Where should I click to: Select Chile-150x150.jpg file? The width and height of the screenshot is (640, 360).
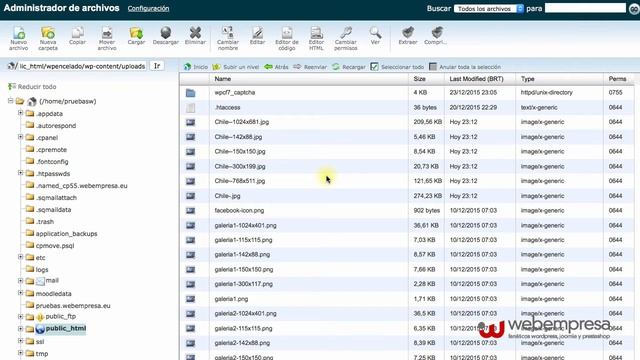pyautogui.click(x=407, y=151)
